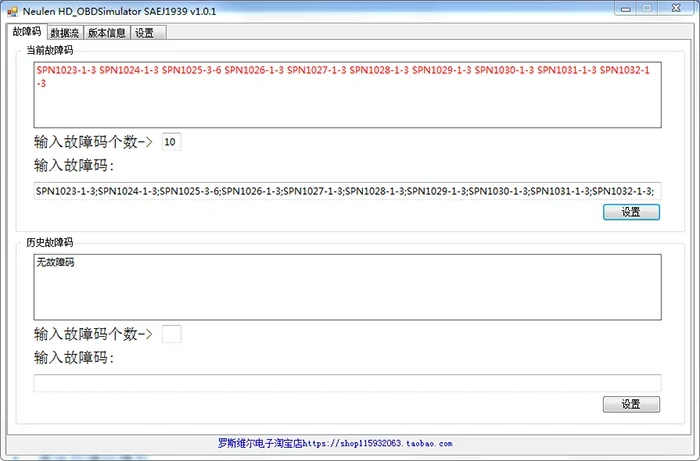Minimize the OBD simulator window
Screen dimensions: 700x461
point(625,9)
